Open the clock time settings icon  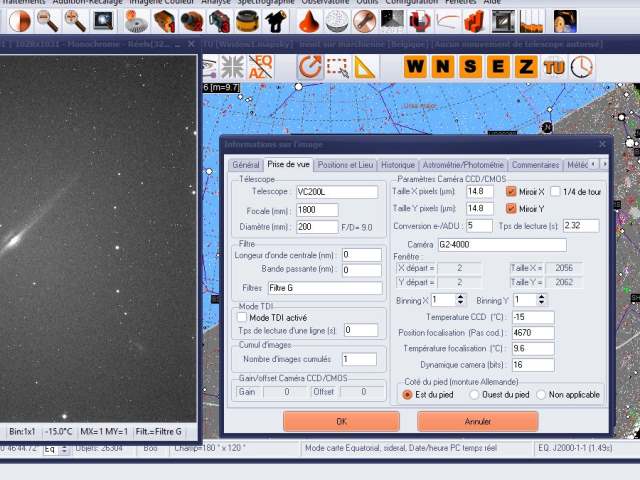tap(581, 67)
